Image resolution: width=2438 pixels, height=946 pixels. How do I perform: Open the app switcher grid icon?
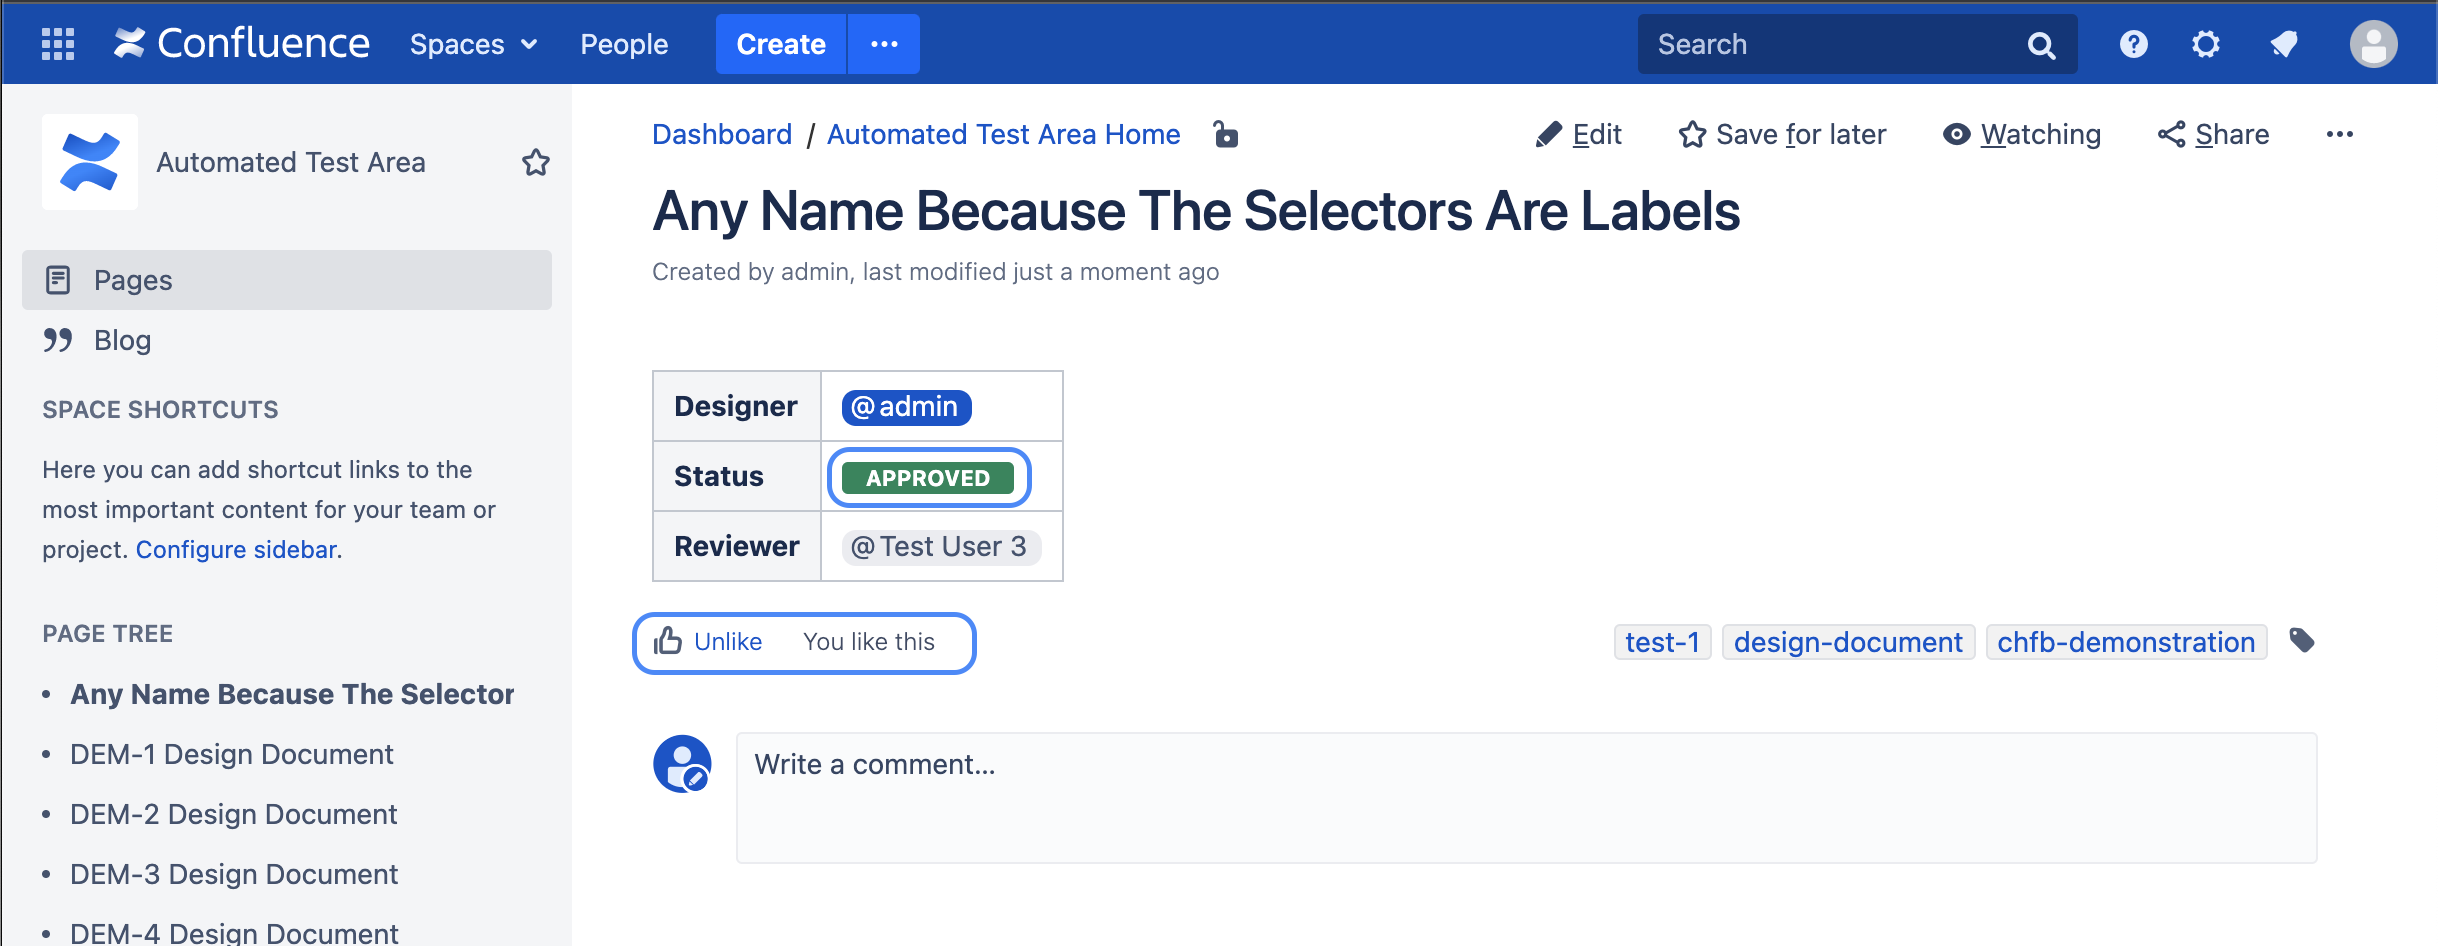tap(58, 44)
